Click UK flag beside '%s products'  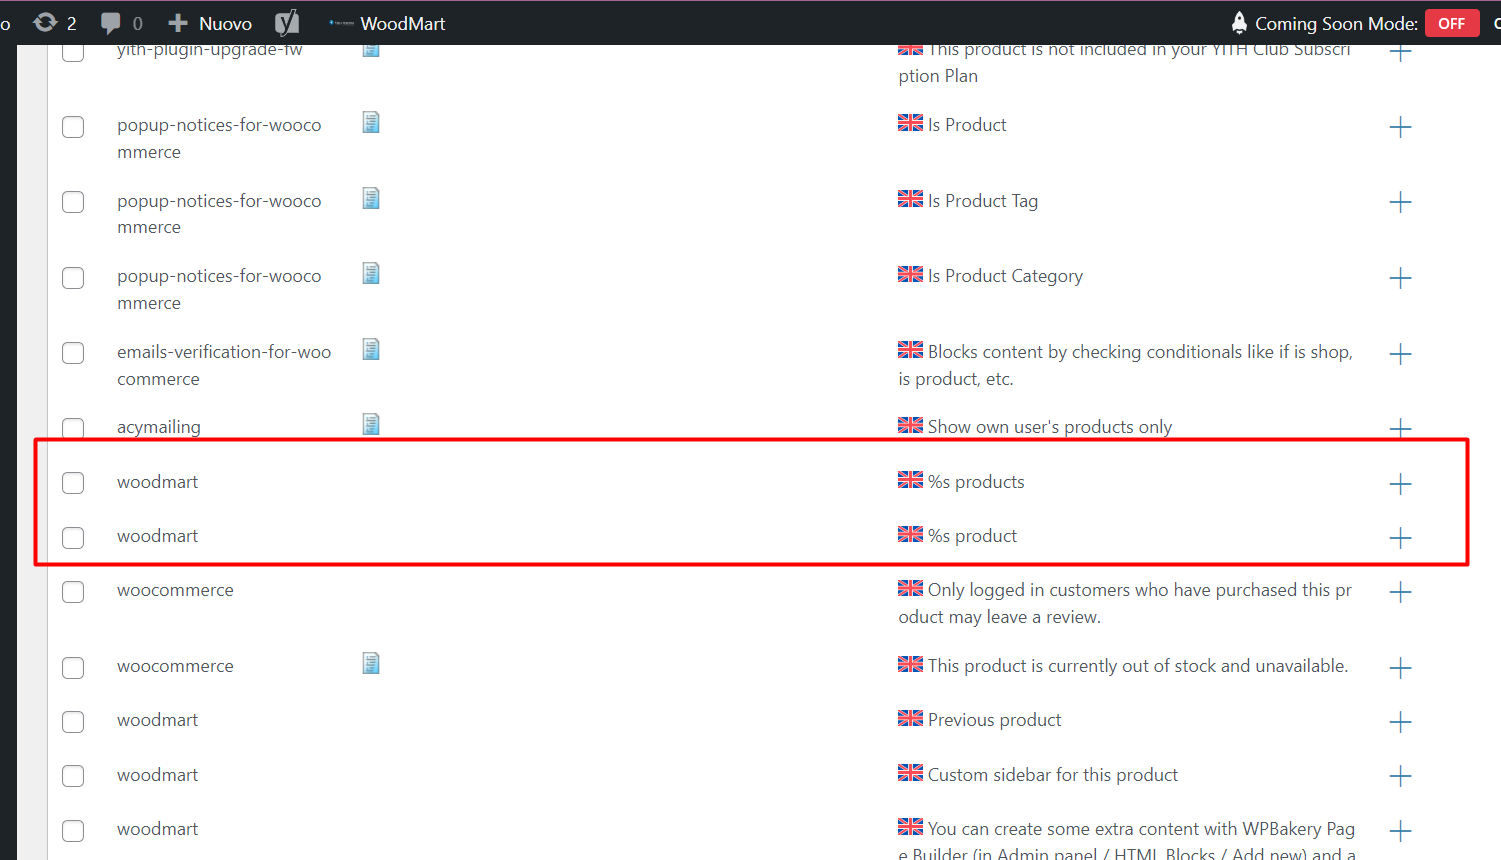(910, 480)
